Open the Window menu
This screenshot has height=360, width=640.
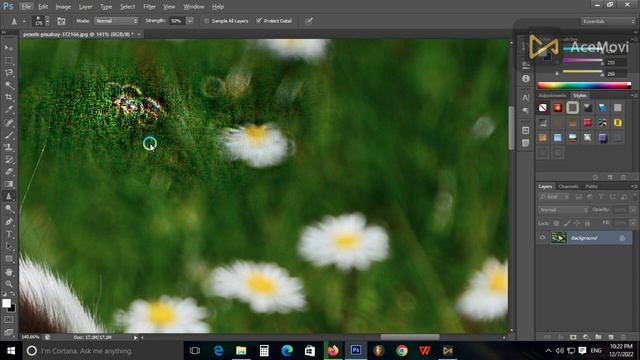[x=193, y=7]
